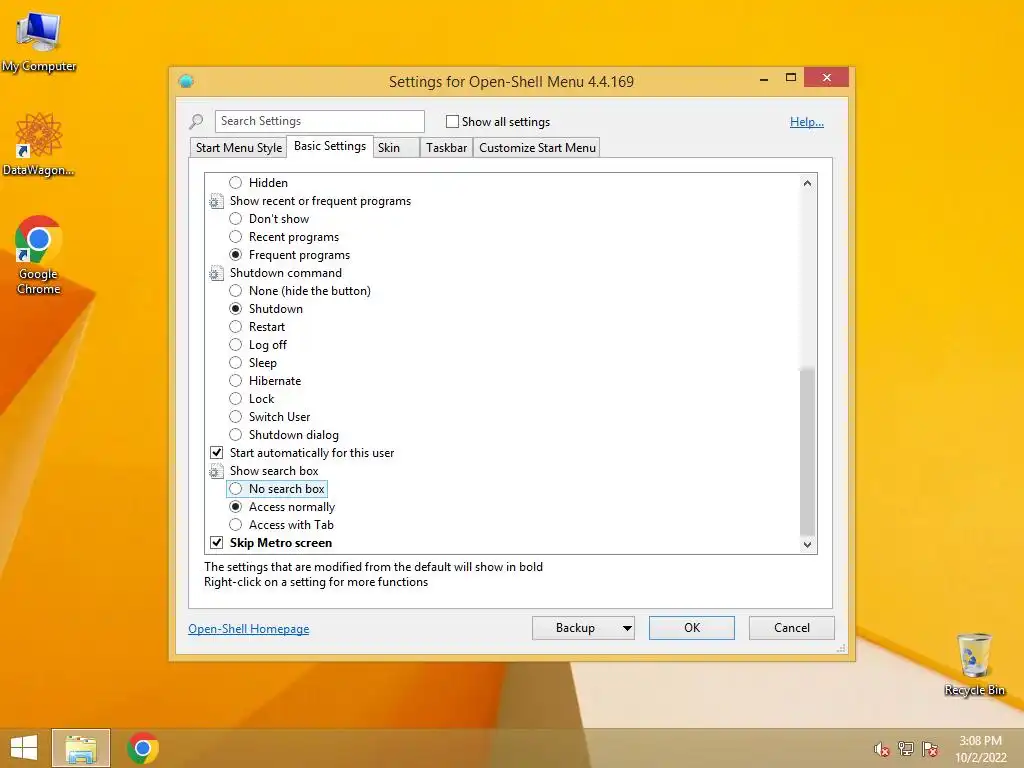The image size is (1024, 768).
Task: Switch to the Start Menu Style tab
Action: pyautogui.click(x=238, y=148)
